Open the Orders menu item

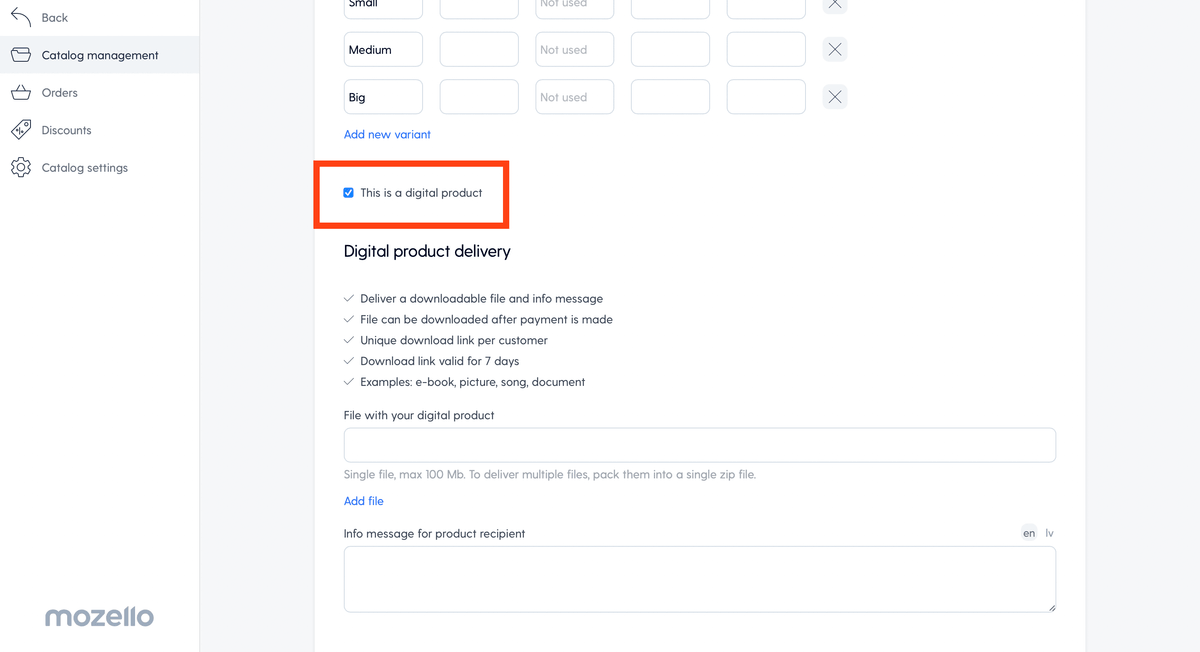(60, 92)
